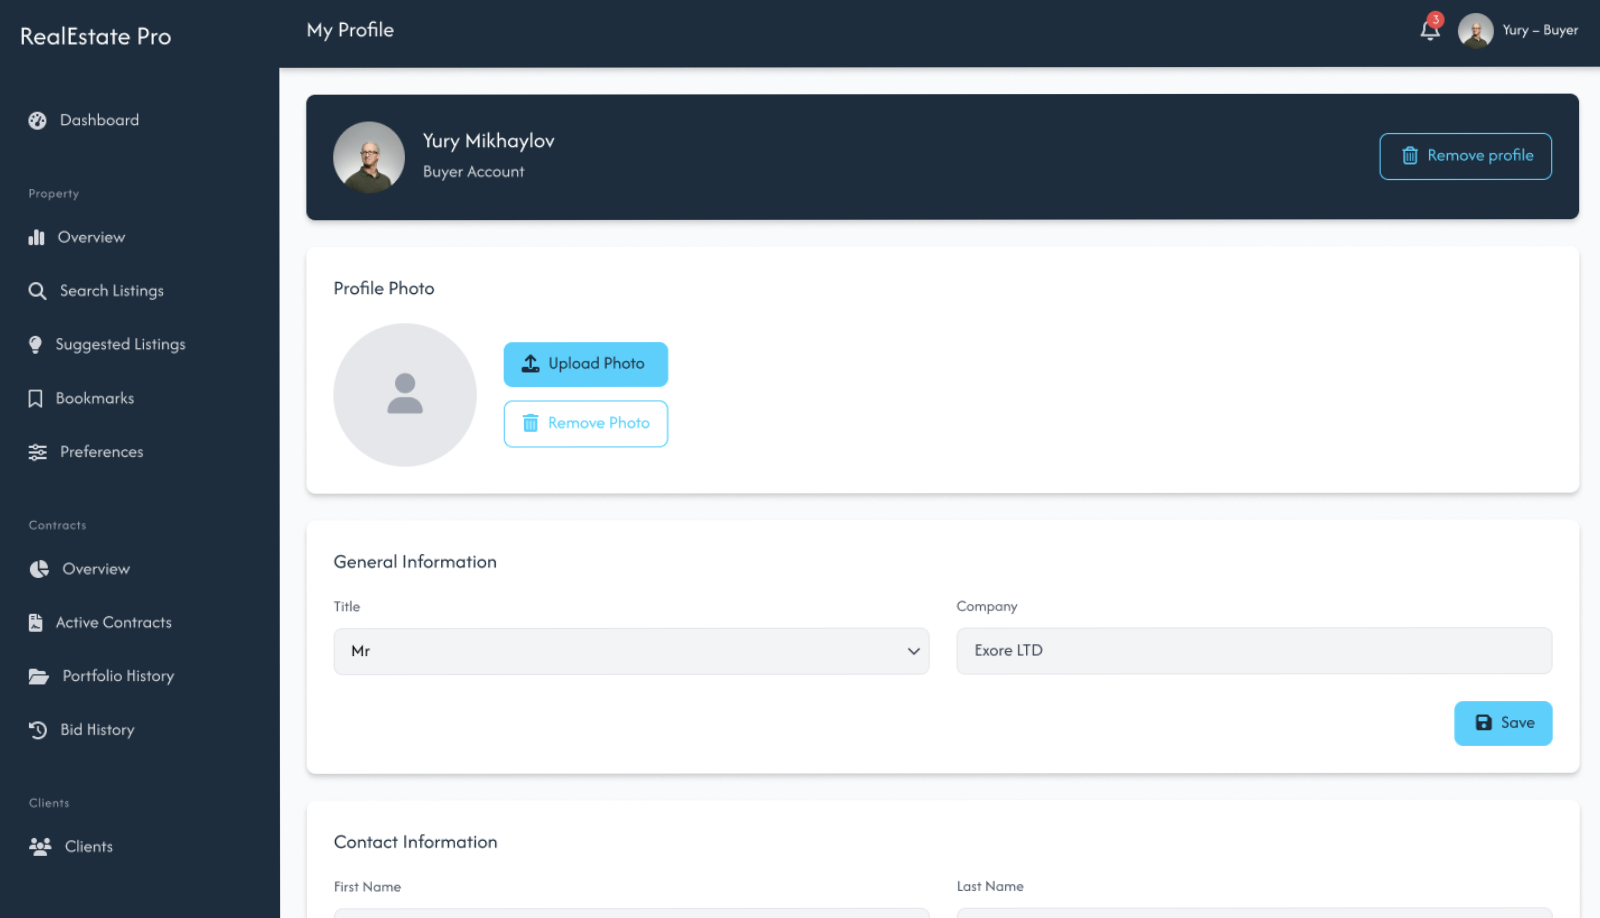
Task: Click the placeholder person photo circle
Action: [405, 394]
